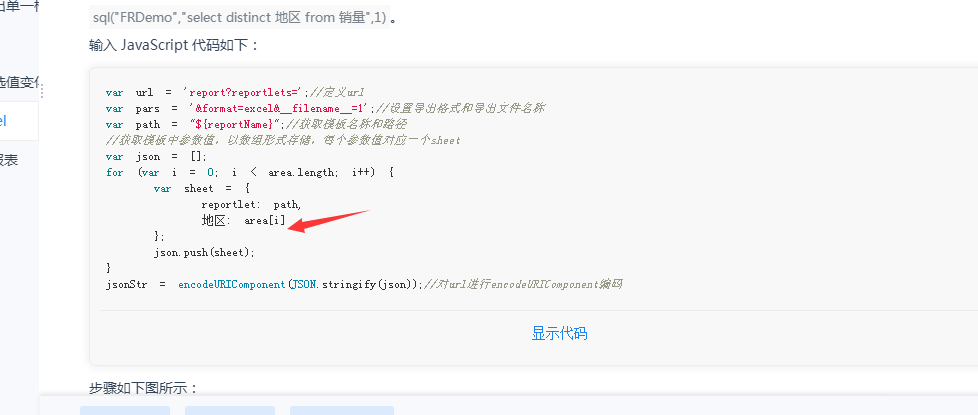Select the highlighted sidebar item ending in 'el'
The height and width of the screenshot is (415, 978).
[x=19, y=121]
